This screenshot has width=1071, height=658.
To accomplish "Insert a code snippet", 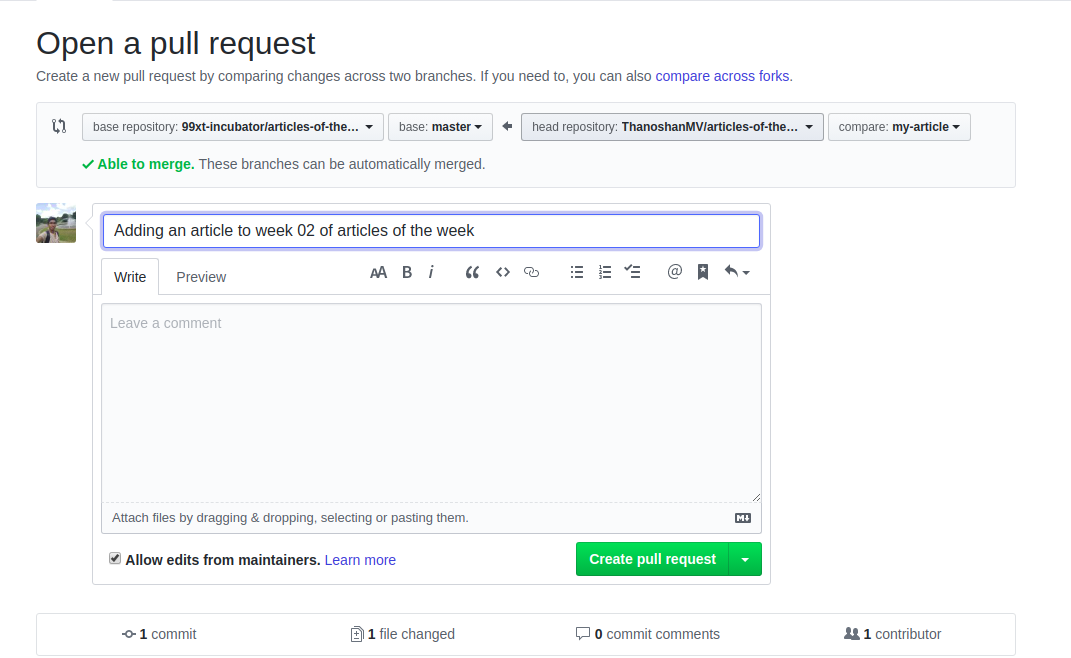I will coord(503,271).
